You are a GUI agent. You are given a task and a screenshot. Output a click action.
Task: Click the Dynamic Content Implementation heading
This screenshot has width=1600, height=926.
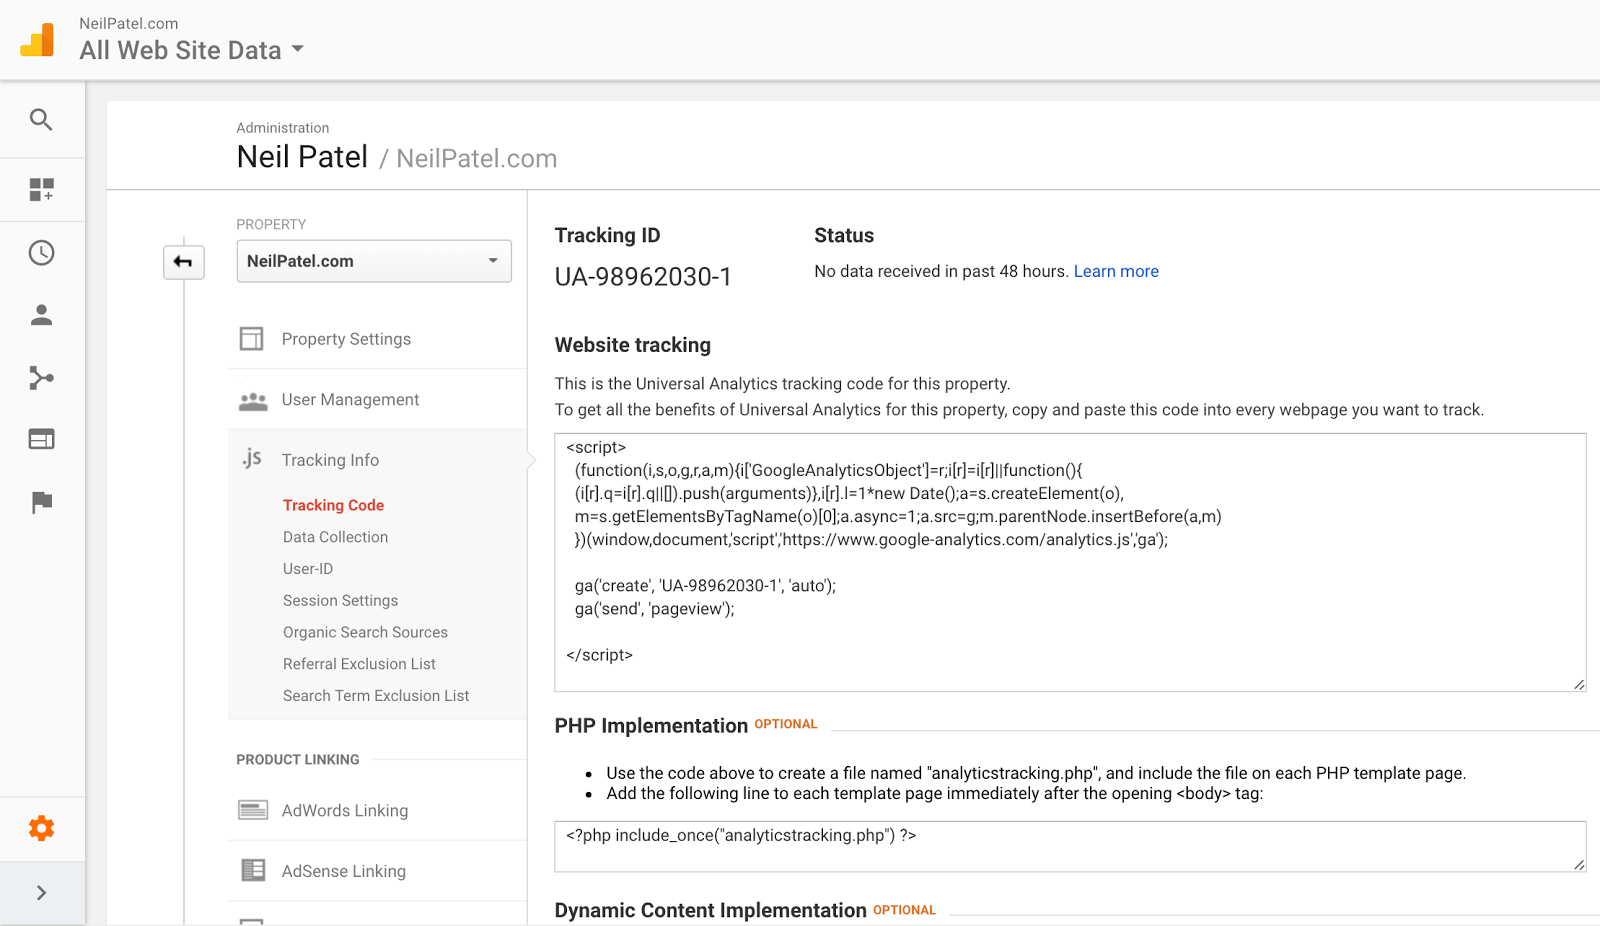(711, 911)
